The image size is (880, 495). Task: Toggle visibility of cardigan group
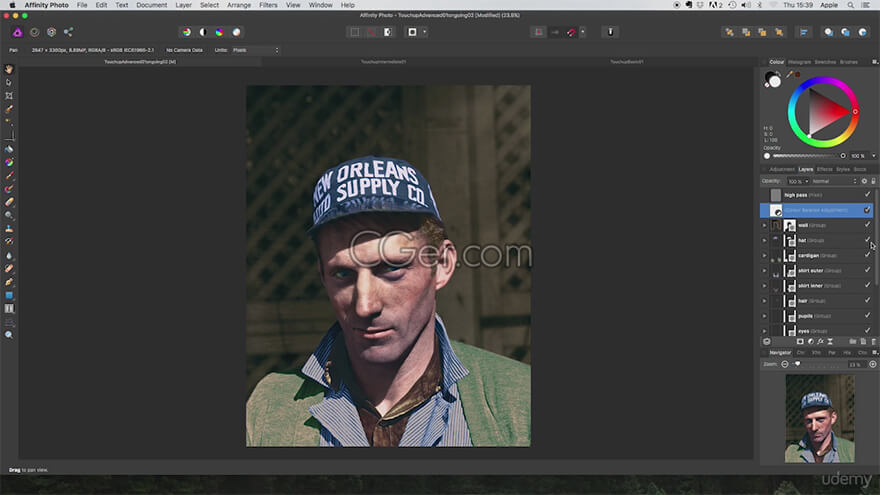(x=867, y=255)
